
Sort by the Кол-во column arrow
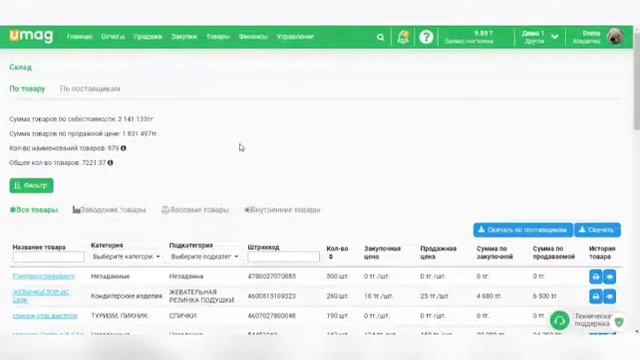tap(330, 257)
